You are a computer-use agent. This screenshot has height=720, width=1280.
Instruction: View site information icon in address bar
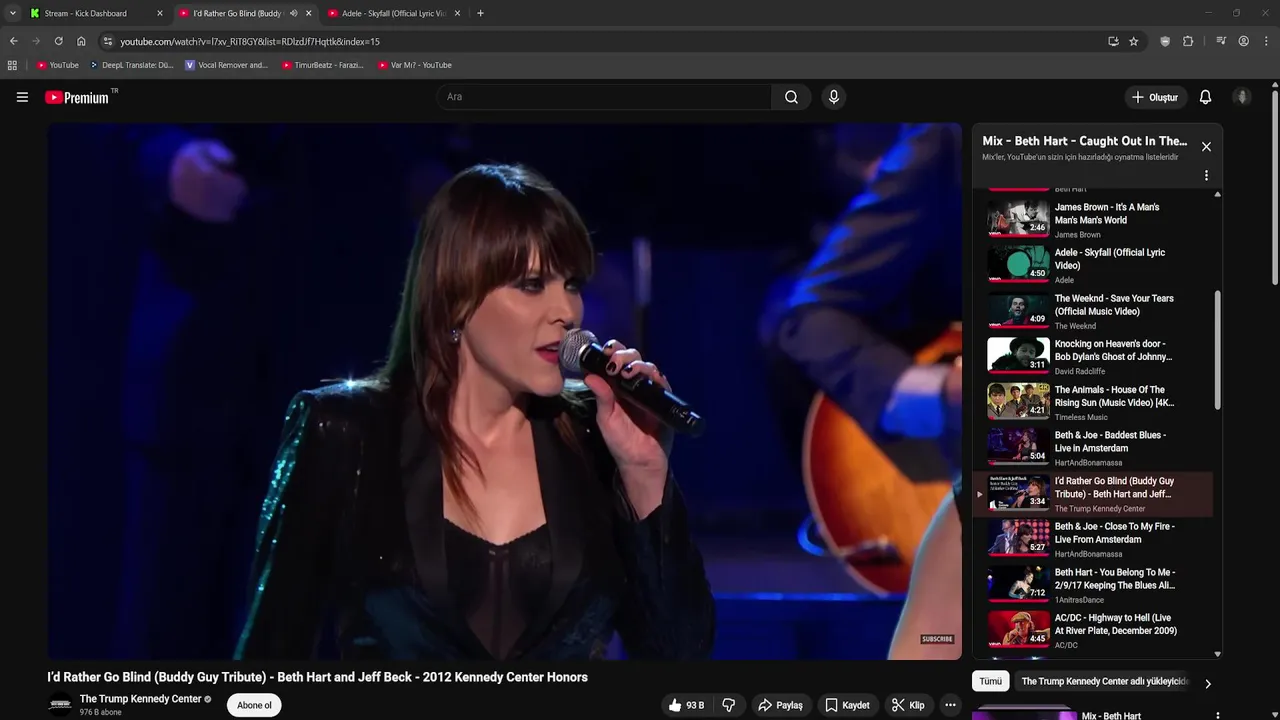108,41
